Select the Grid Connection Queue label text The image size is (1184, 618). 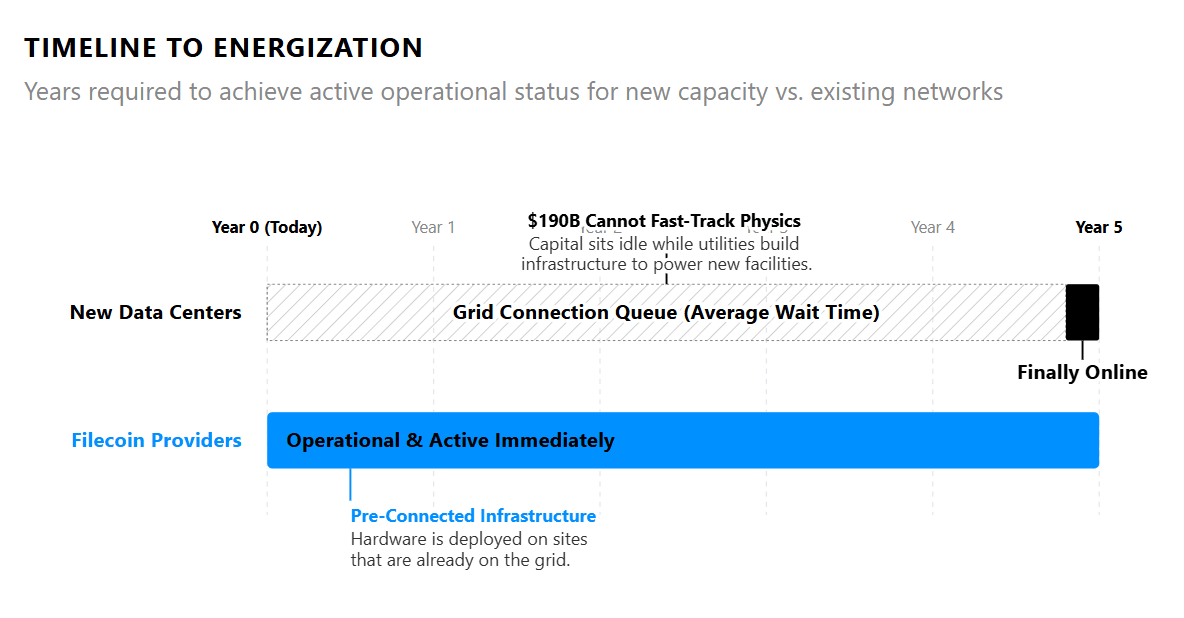pos(666,312)
